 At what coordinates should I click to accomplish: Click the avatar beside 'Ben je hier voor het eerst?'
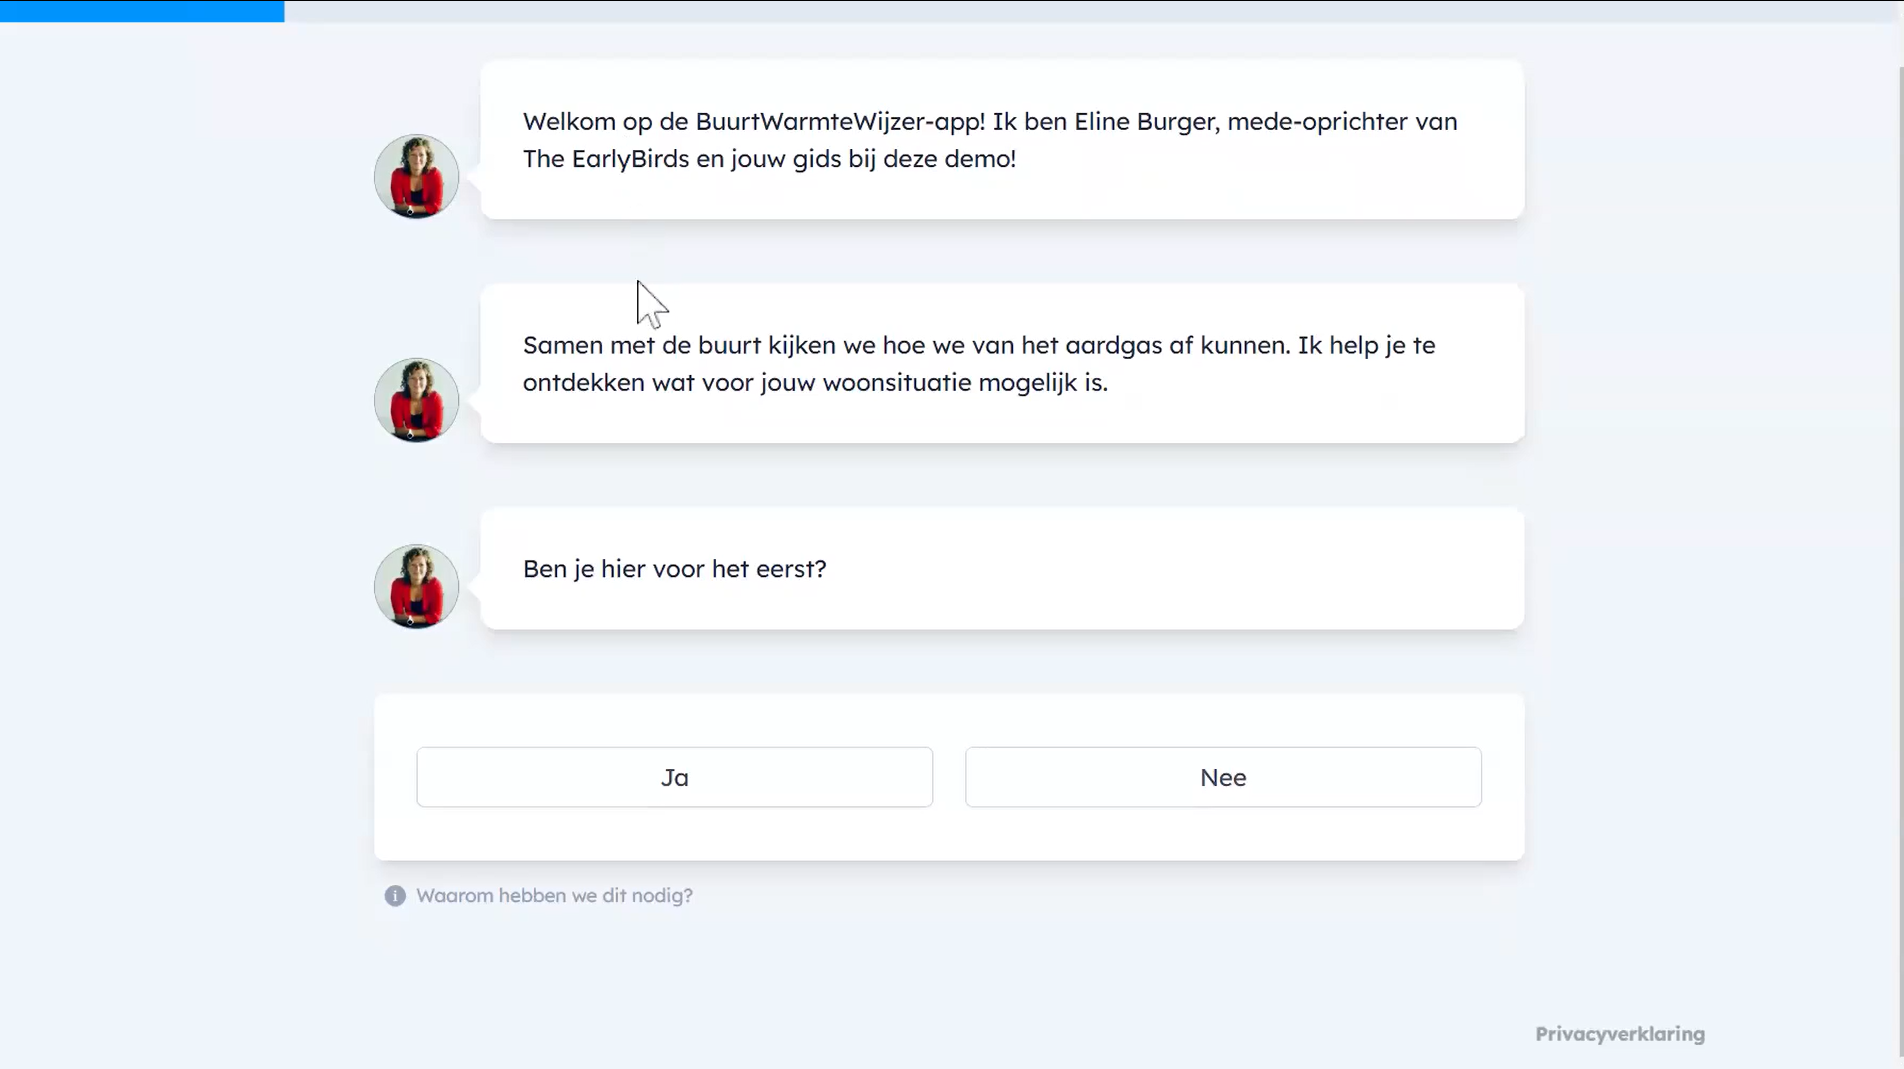(416, 586)
